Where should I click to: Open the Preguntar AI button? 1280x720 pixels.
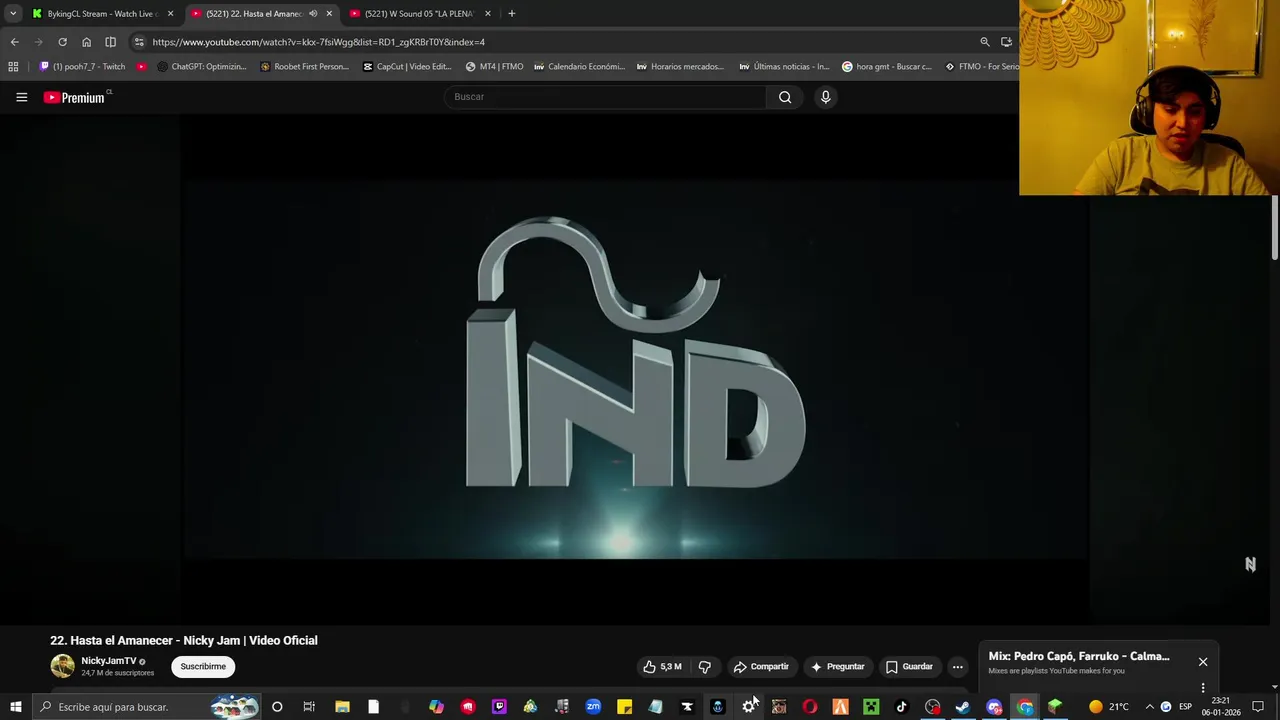(x=838, y=667)
